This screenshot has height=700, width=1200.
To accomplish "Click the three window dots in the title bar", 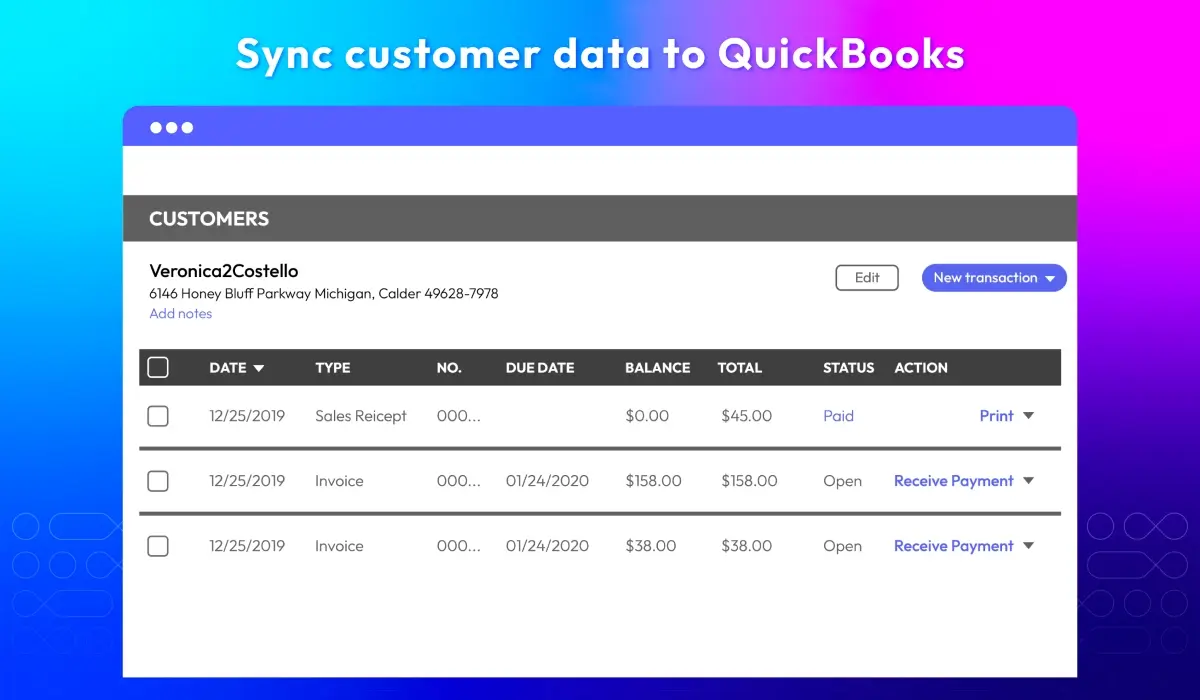I will [x=171, y=128].
